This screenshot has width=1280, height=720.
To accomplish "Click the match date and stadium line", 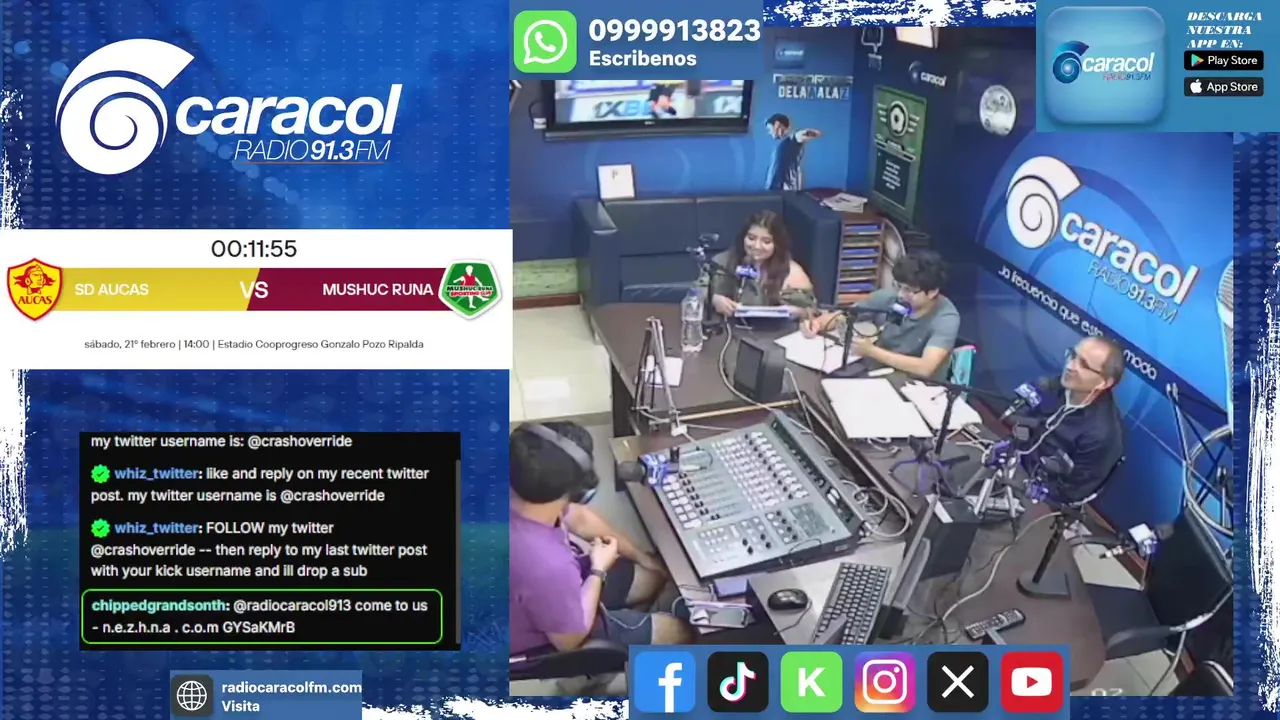I will pos(254,344).
